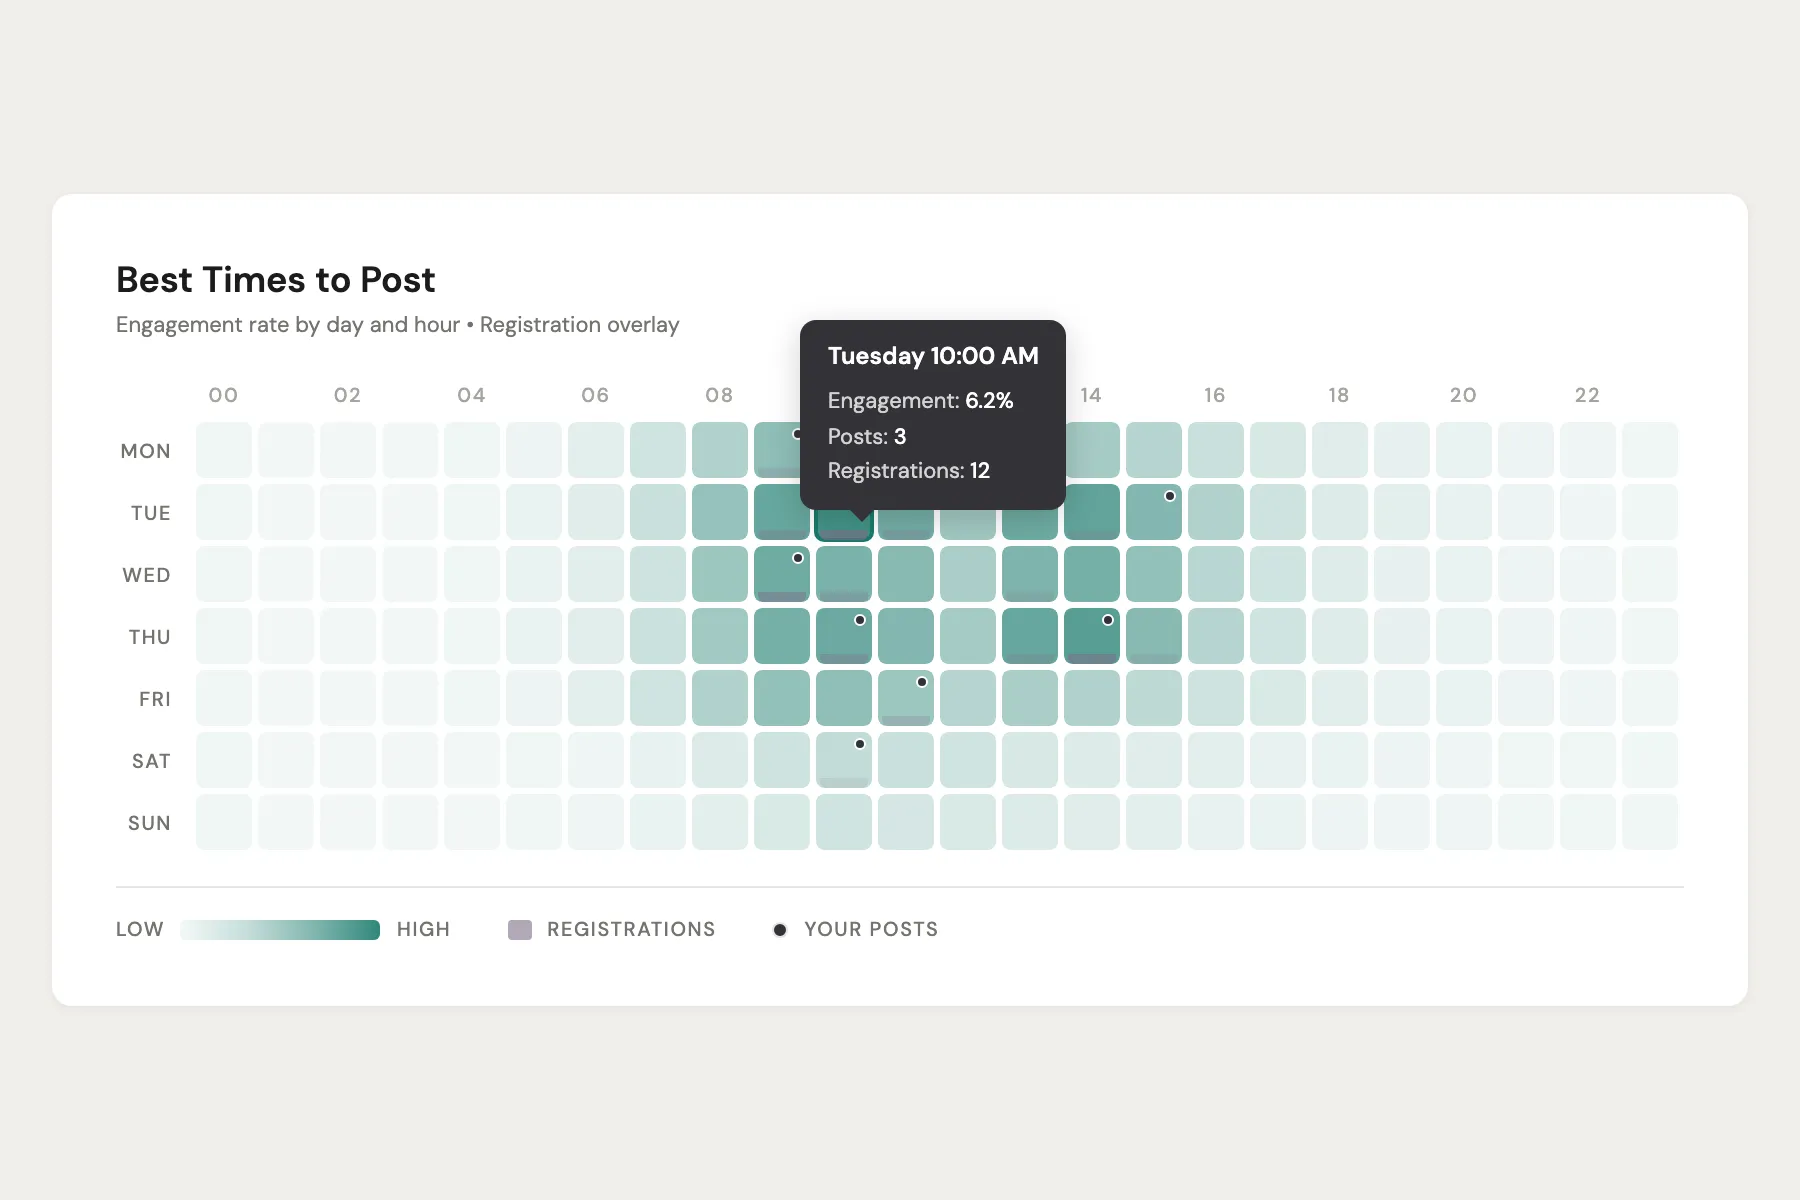Select the Tuesday 09:00 heatmap cell
This screenshot has height=1200, width=1800.
click(x=780, y=512)
